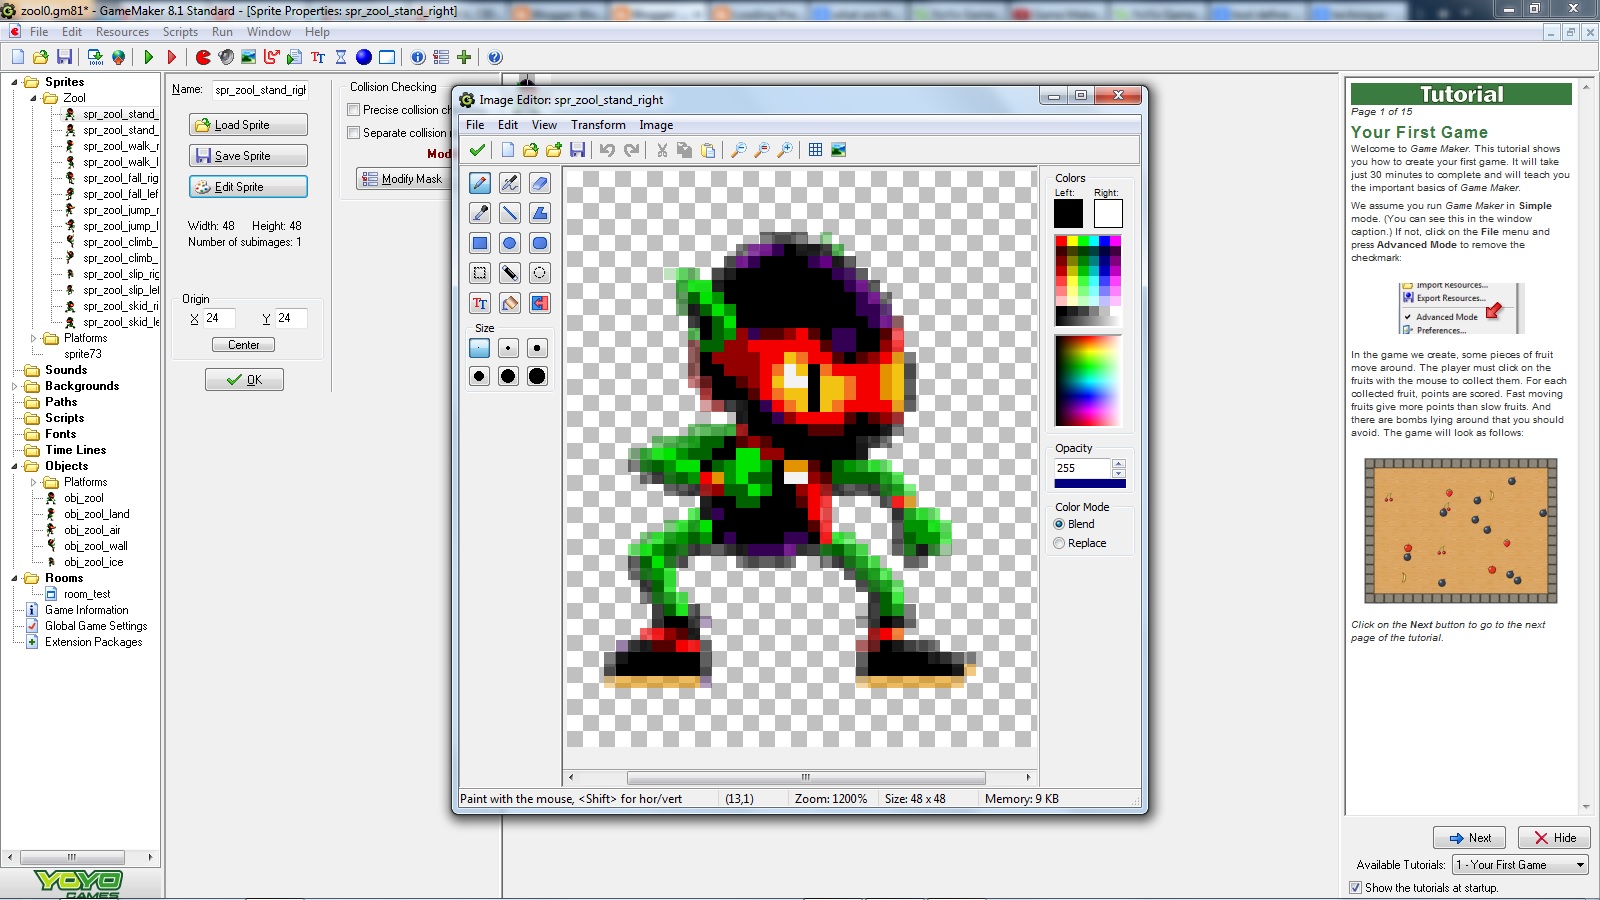This screenshot has width=1600, height=900.
Task: Open the View menu in Image Editor
Action: [x=544, y=125]
